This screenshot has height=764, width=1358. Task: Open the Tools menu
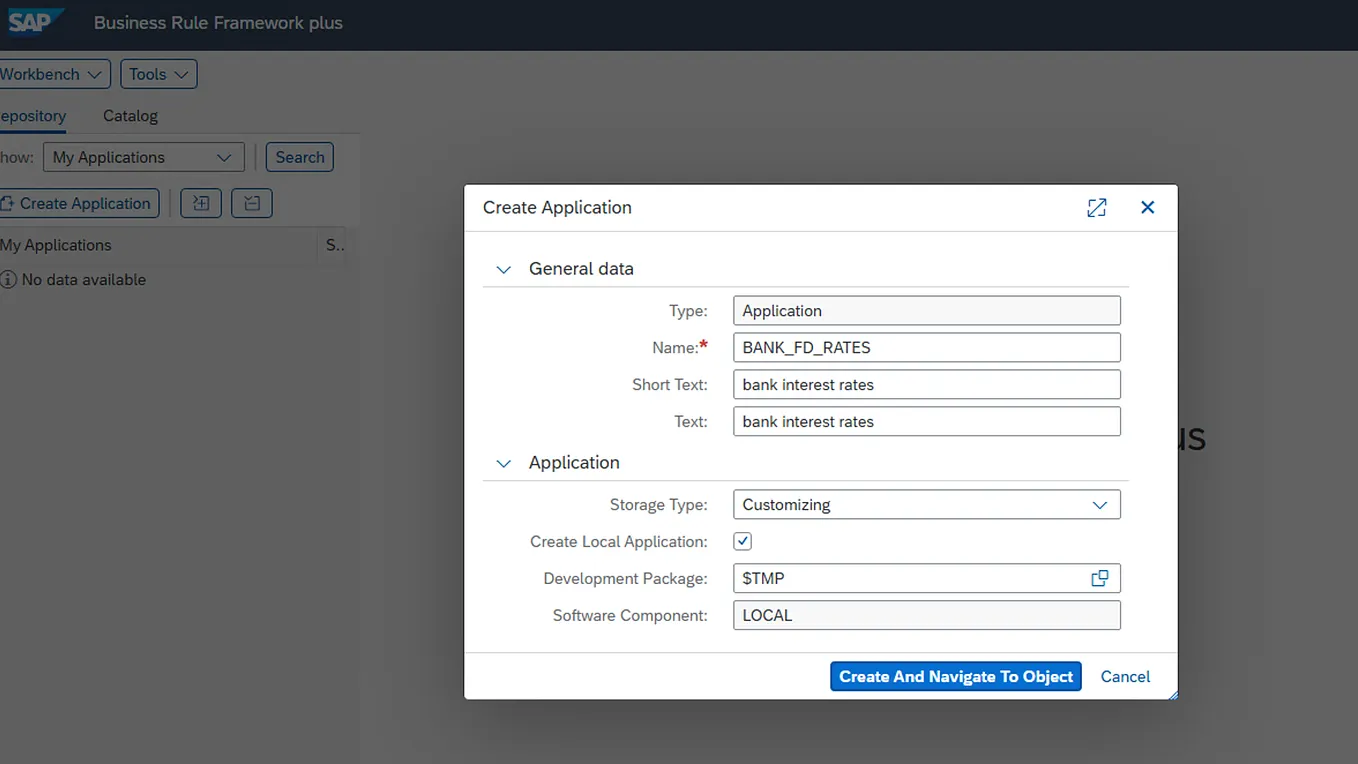pyautogui.click(x=158, y=74)
